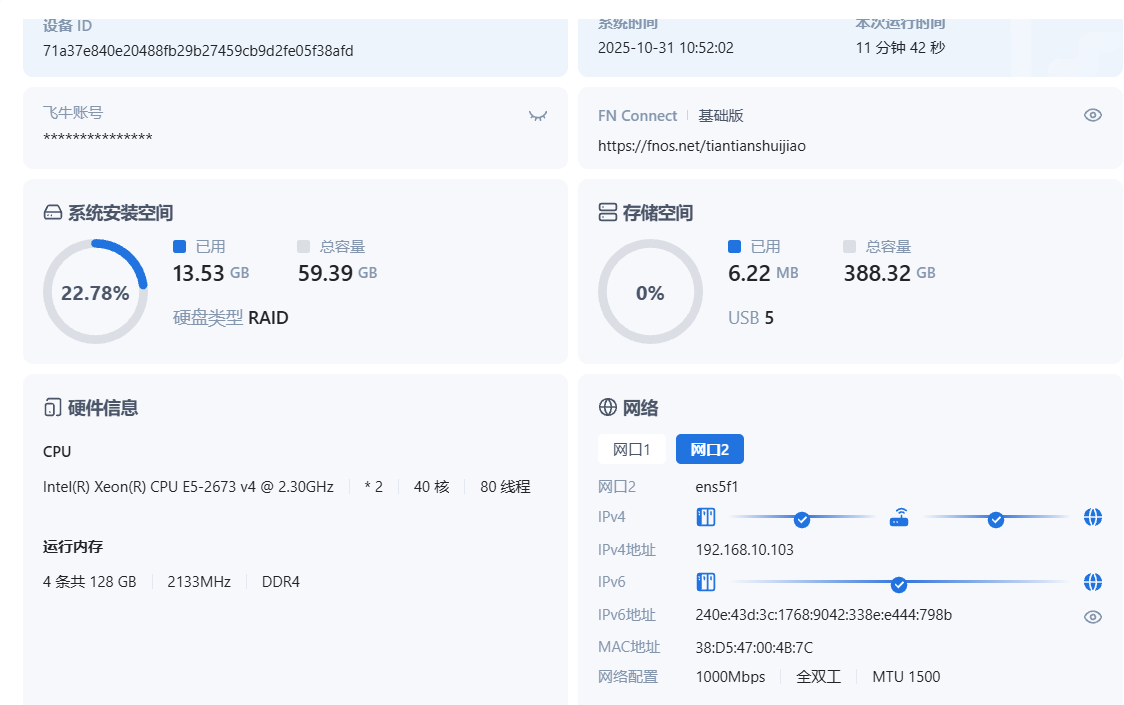
Task: Select the 网口2 tab
Action: [709, 449]
